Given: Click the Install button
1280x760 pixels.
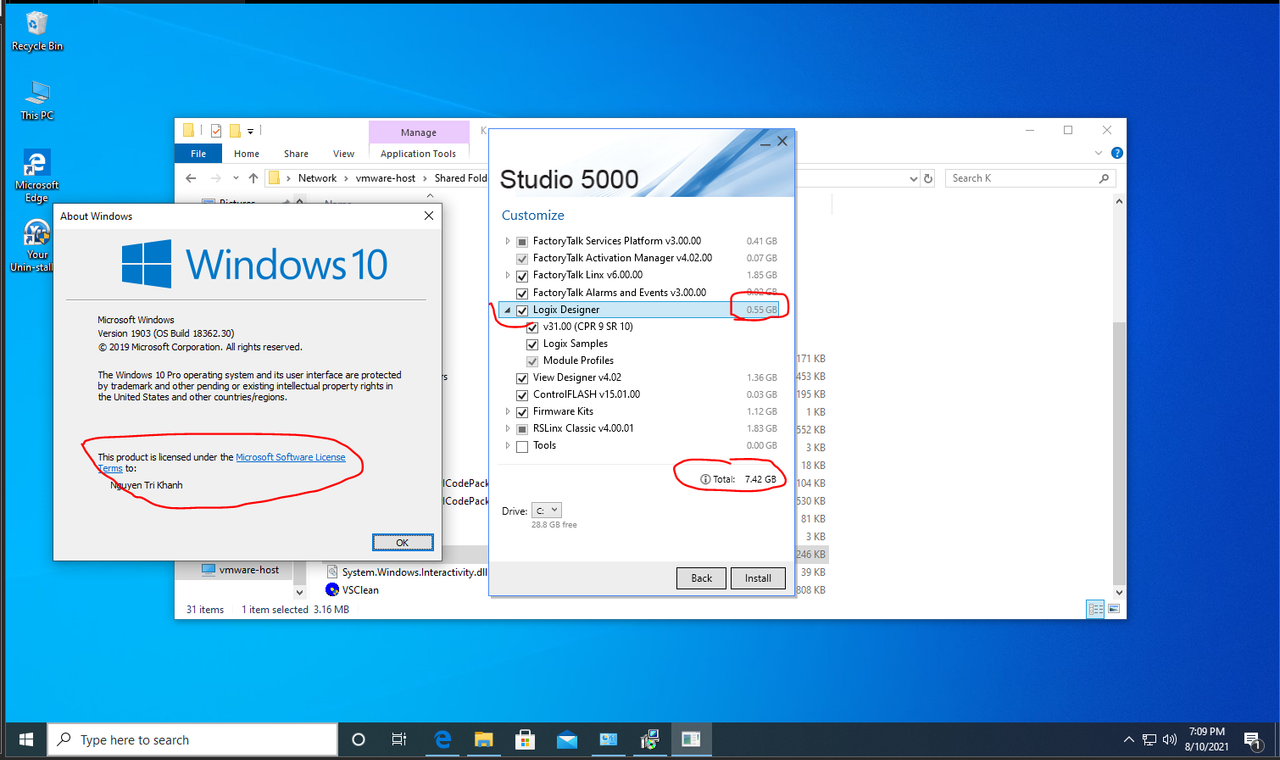Looking at the screenshot, I should click(x=758, y=578).
